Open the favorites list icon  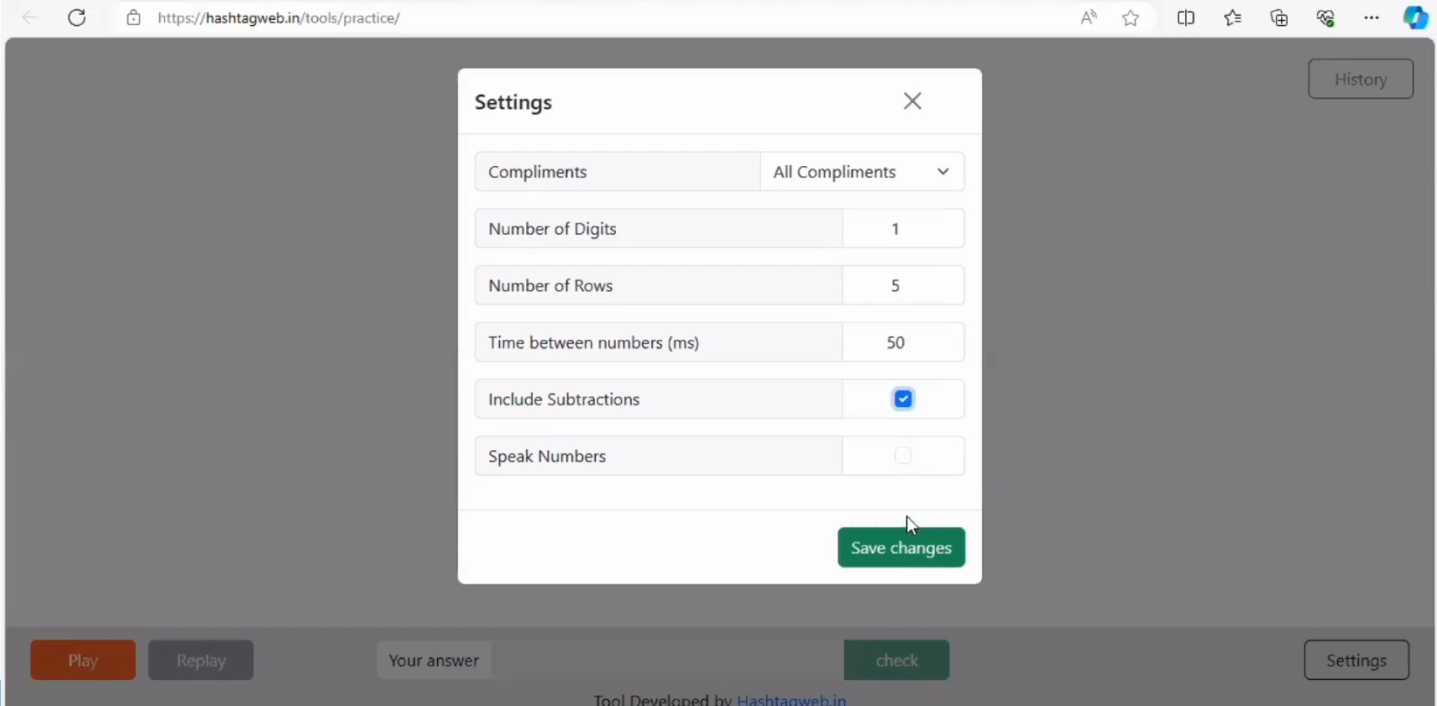[x=1232, y=17]
